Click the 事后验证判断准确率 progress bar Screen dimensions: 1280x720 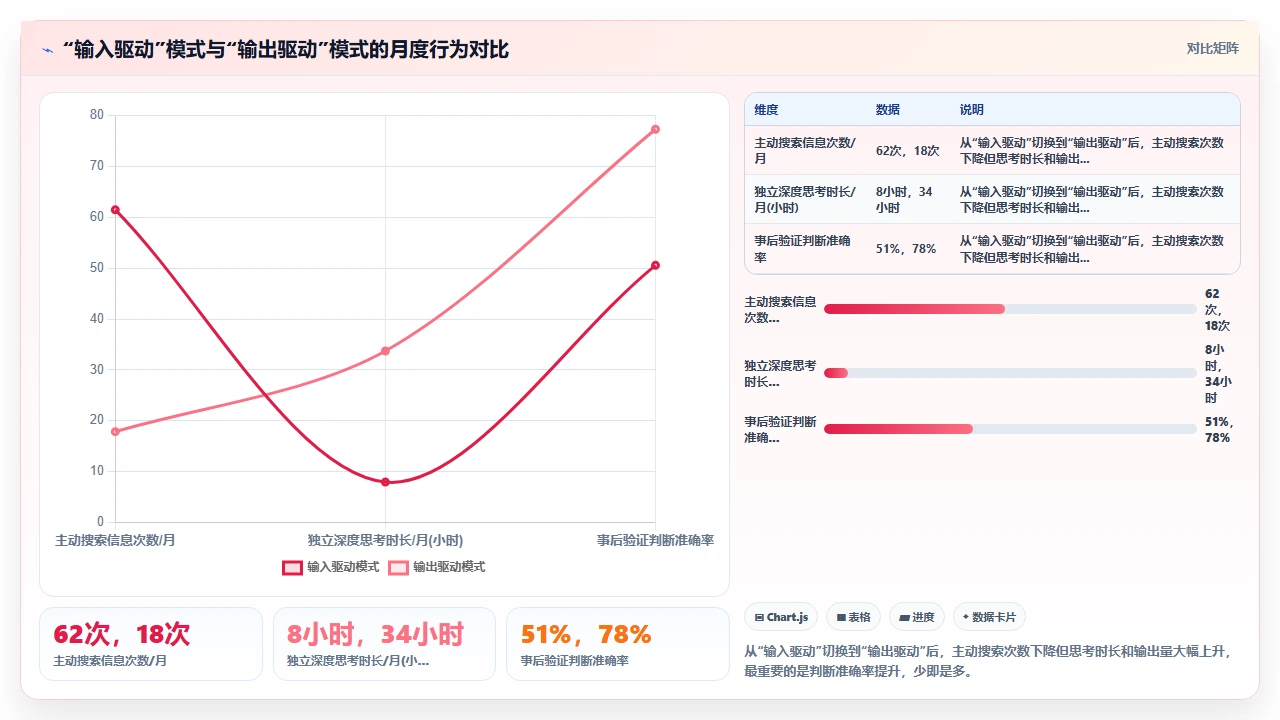click(1010, 429)
